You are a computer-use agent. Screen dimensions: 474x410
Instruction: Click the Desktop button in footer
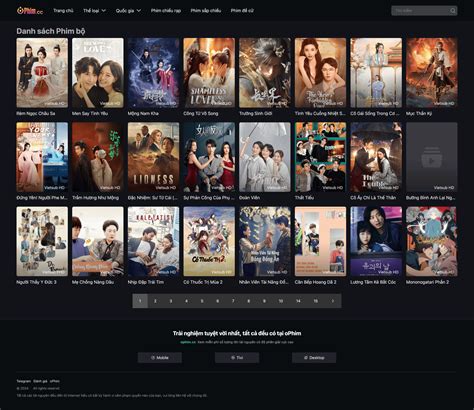pyautogui.click(x=314, y=358)
